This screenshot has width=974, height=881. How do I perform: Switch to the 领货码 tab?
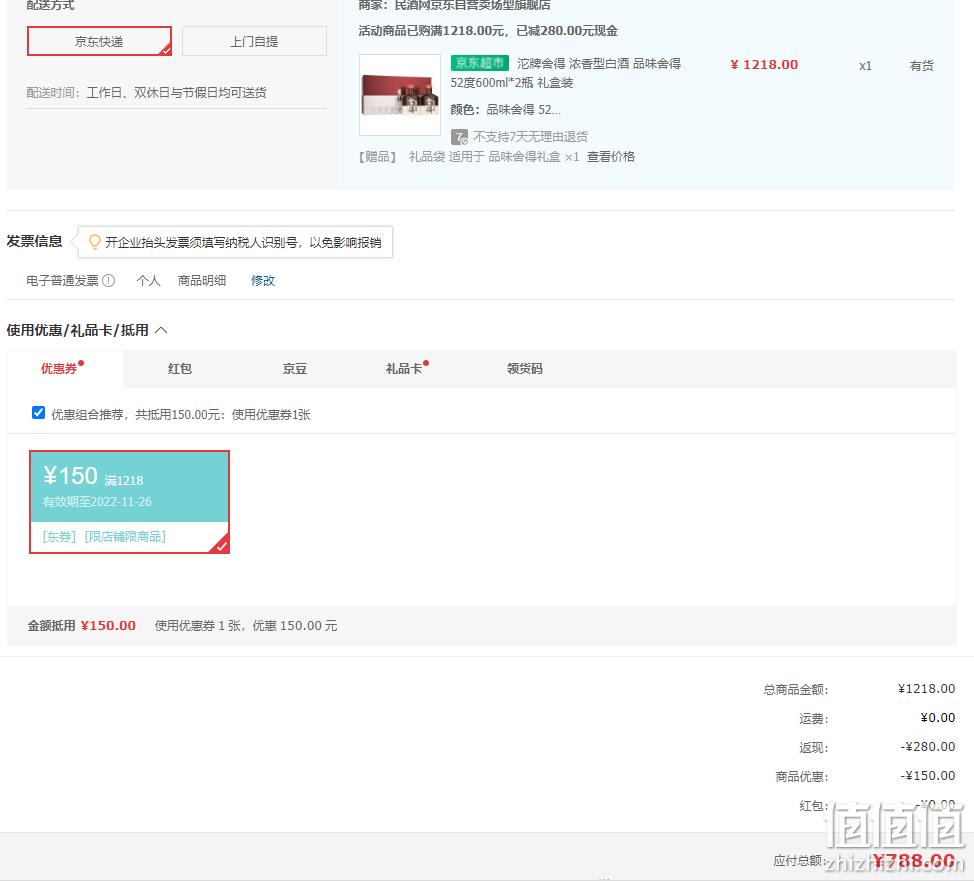coord(524,368)
